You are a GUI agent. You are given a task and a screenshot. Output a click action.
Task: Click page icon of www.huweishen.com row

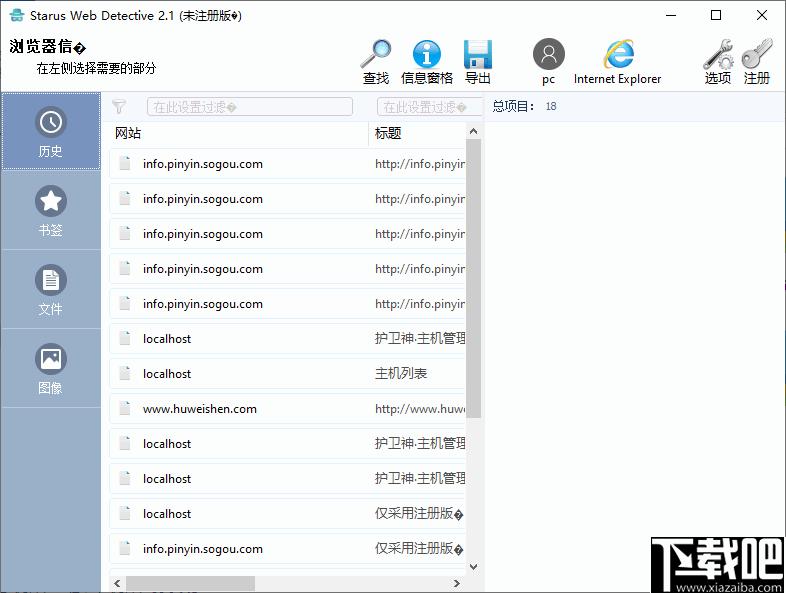125,409
